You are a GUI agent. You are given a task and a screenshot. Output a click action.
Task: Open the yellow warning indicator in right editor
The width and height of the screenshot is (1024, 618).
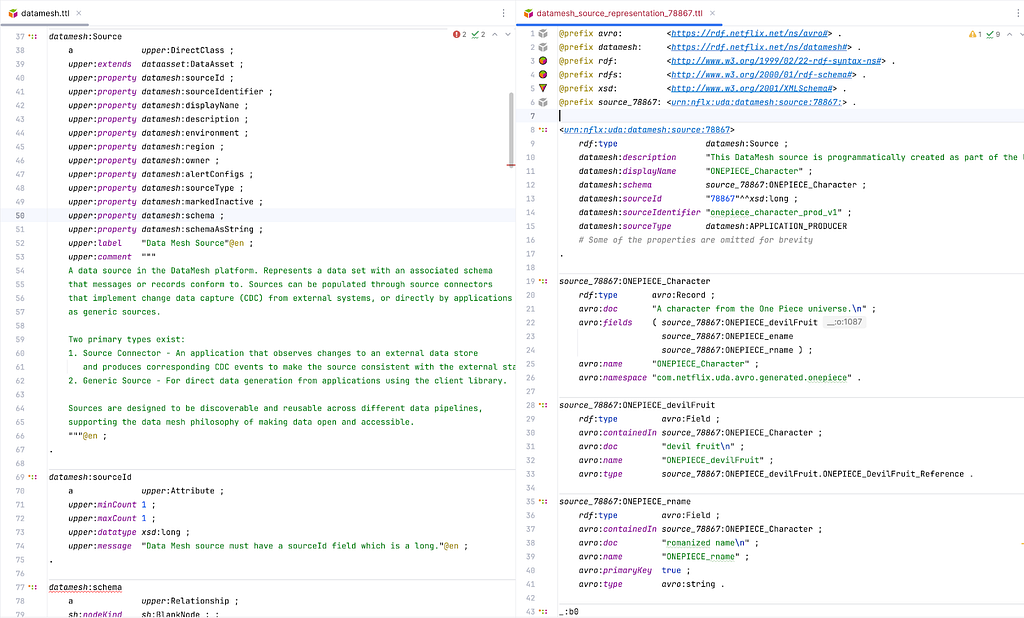tap(976, 35)
